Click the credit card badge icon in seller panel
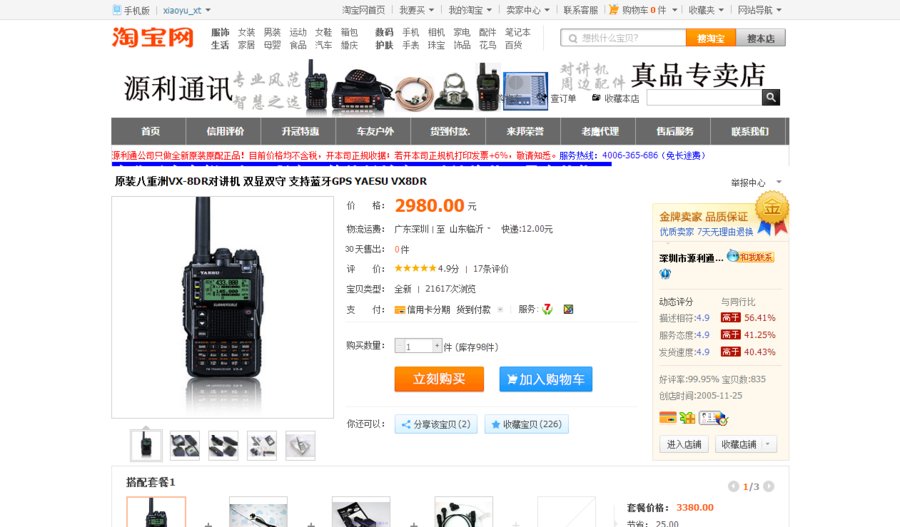The width and height of the screenshot is (900, 527). click(x=668, y=418)
